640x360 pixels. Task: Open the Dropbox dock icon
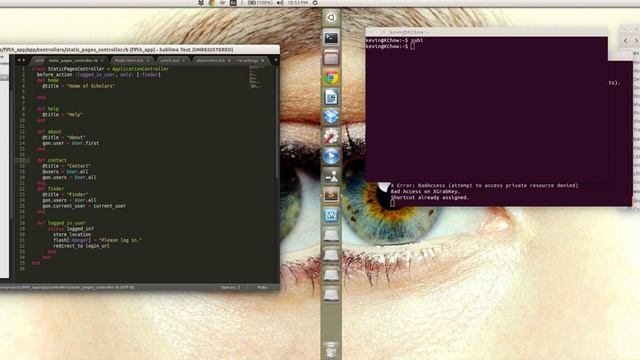click(331, 117)
